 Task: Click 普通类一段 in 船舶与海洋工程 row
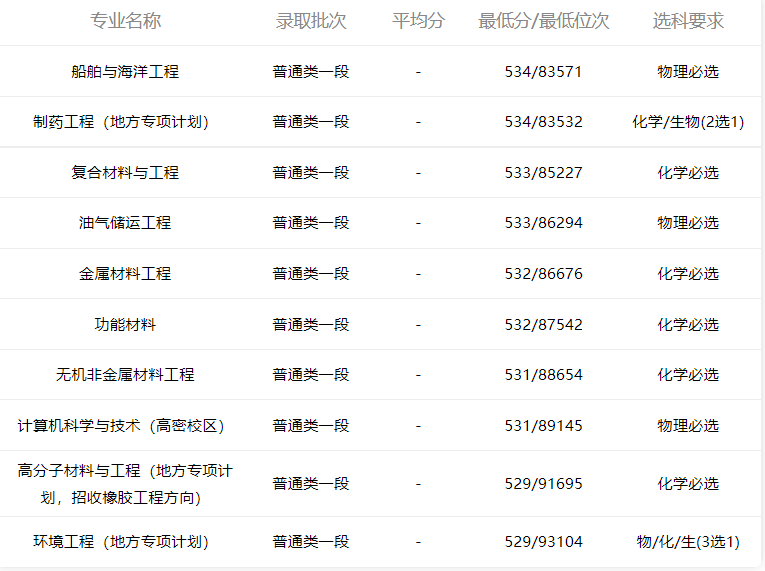tap(311, 72)
